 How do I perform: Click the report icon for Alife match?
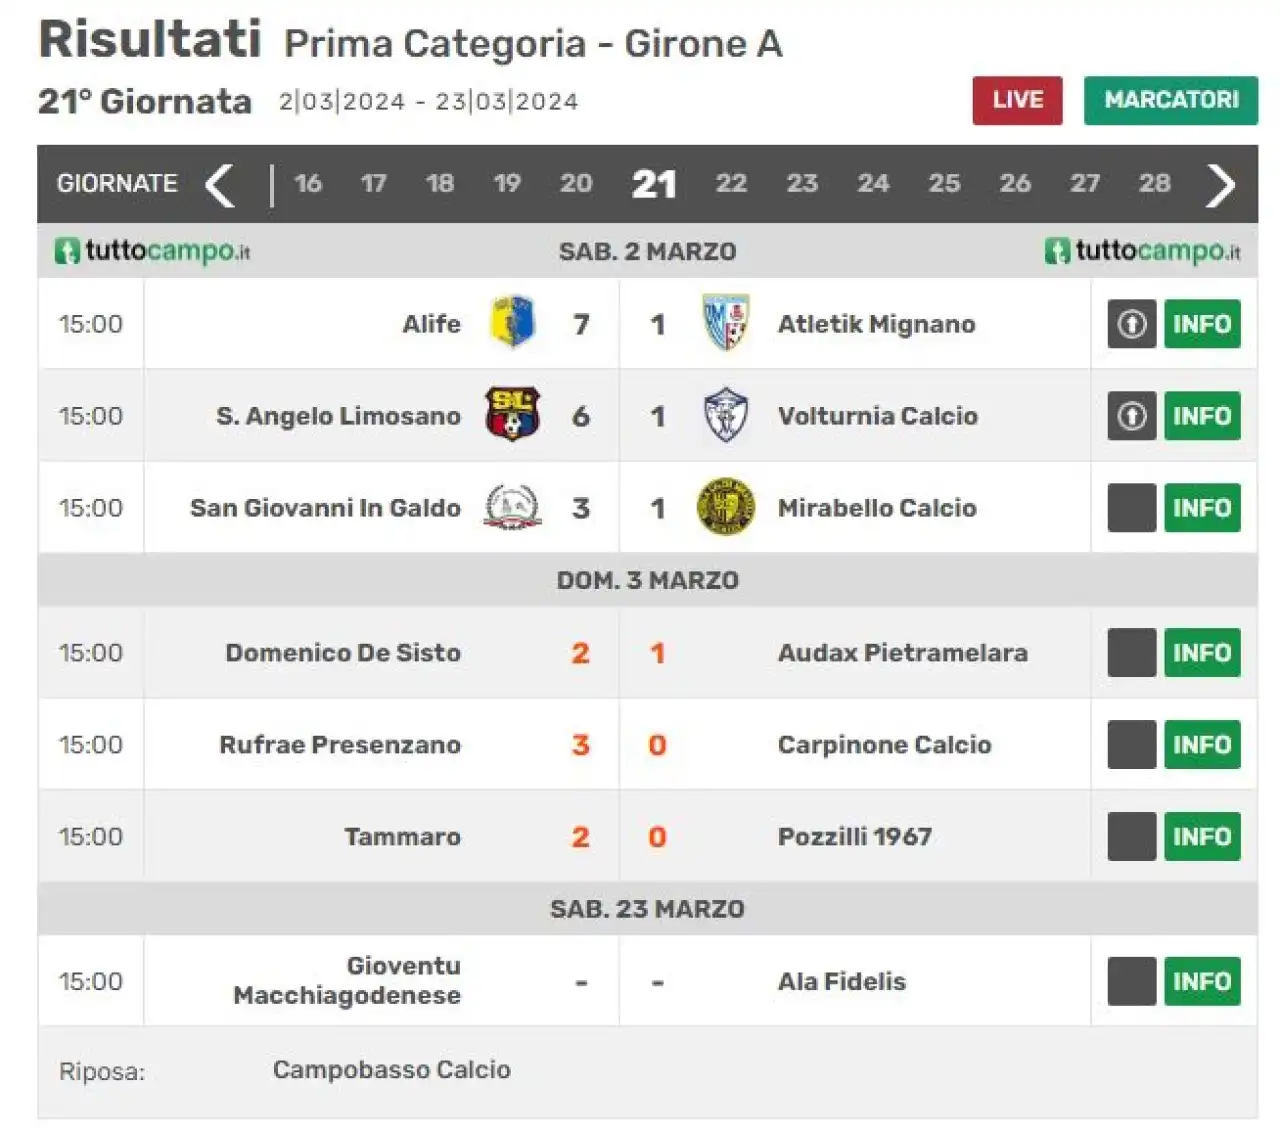(1132, 324)
